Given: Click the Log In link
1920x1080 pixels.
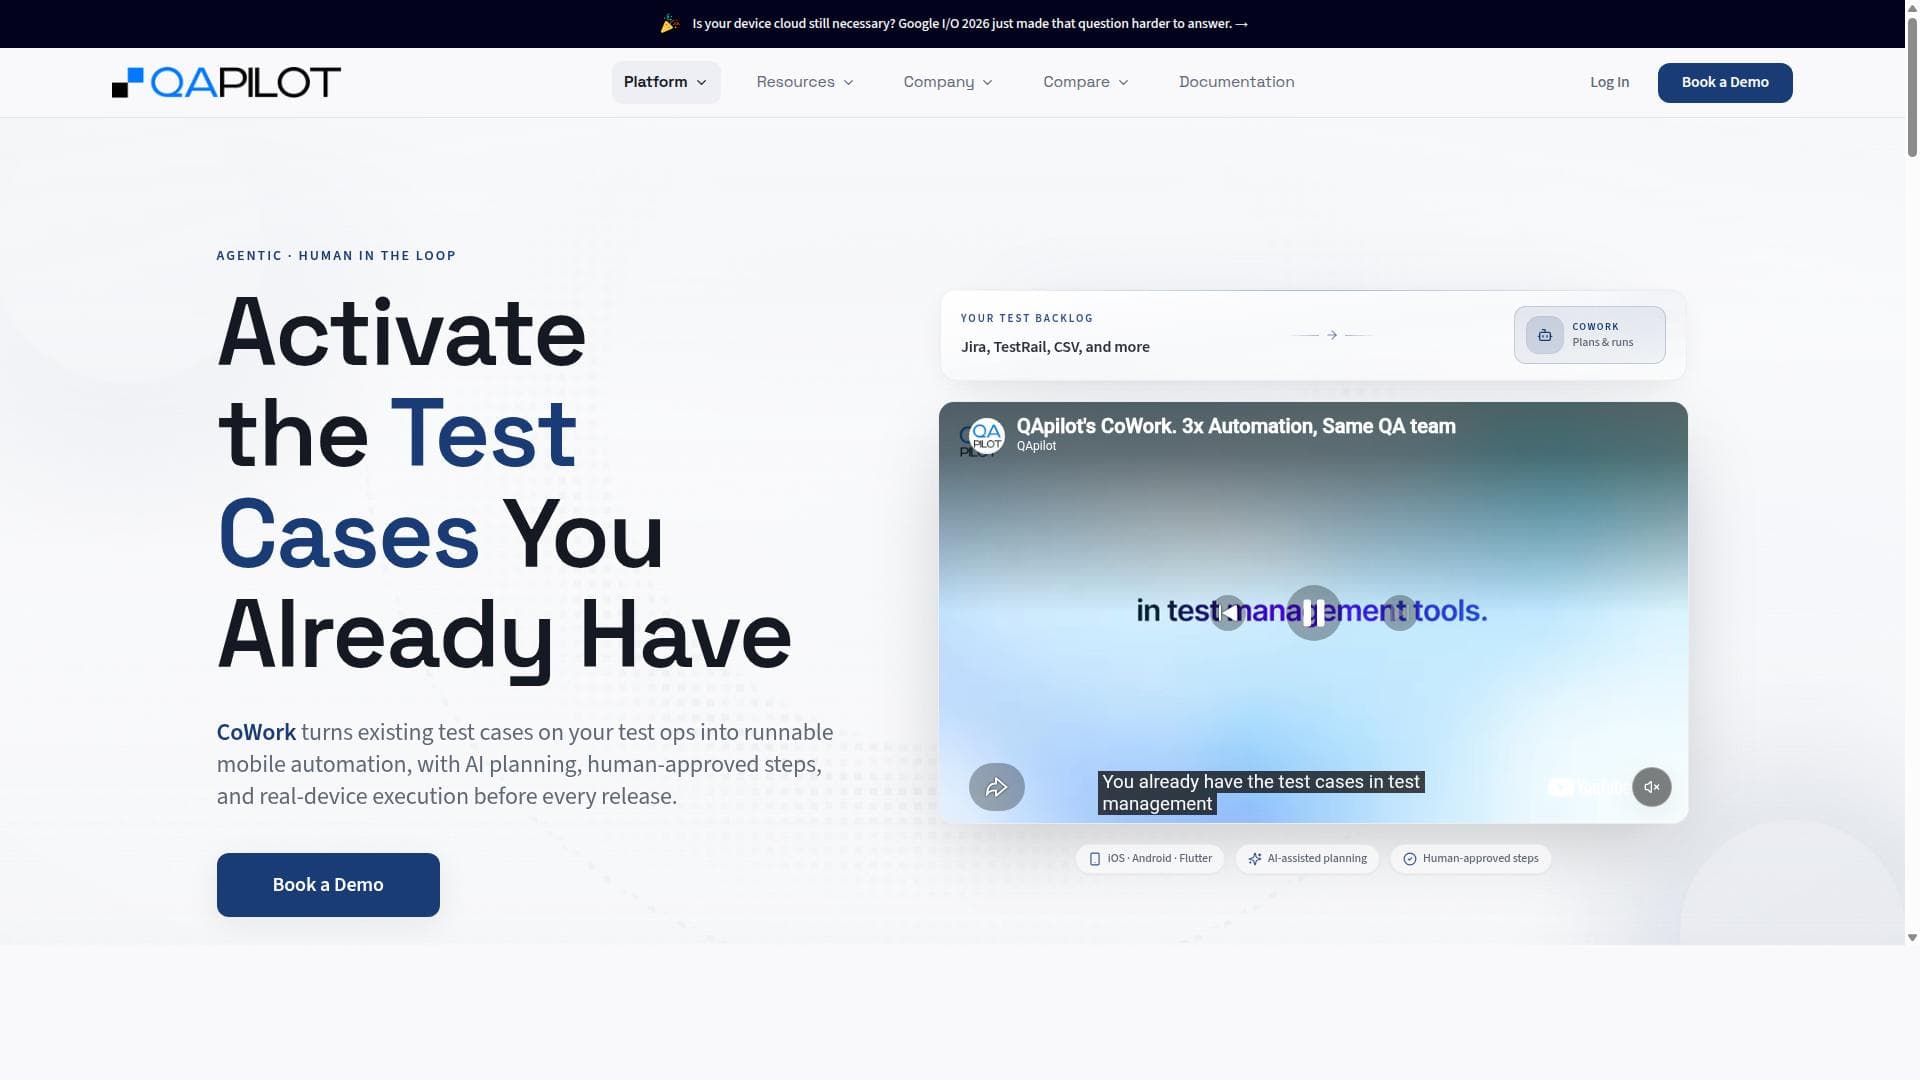Looking at the screenshot, I should click(x=1609, y=82).
